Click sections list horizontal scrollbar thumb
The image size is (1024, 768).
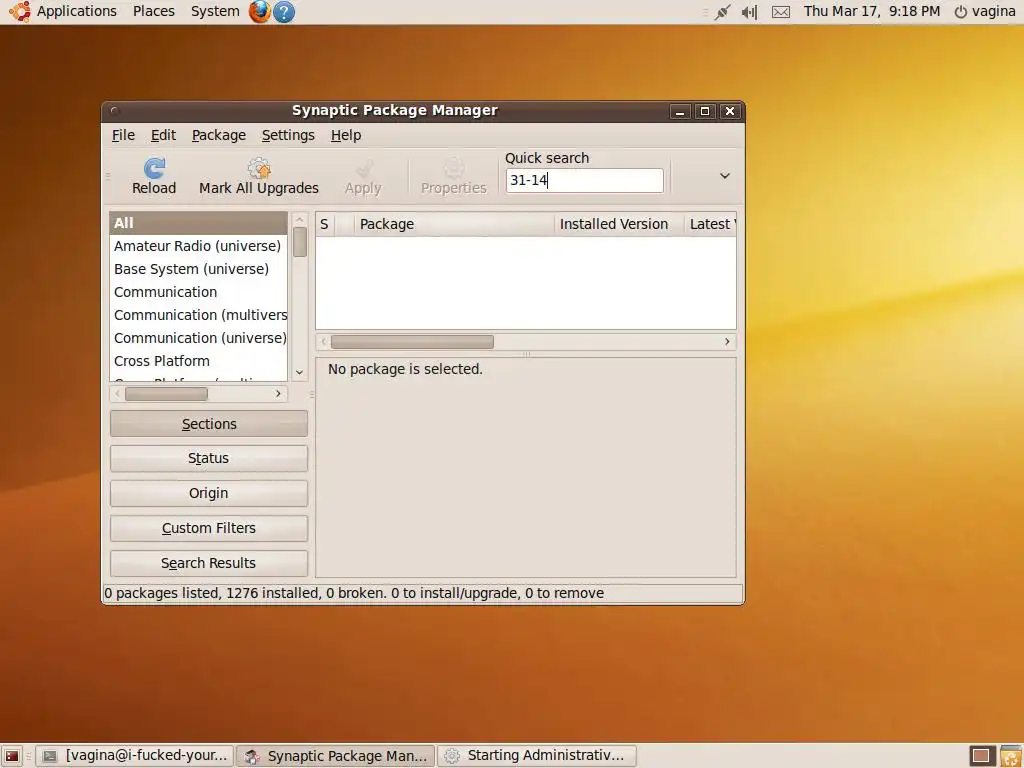[x=167, y=394]
